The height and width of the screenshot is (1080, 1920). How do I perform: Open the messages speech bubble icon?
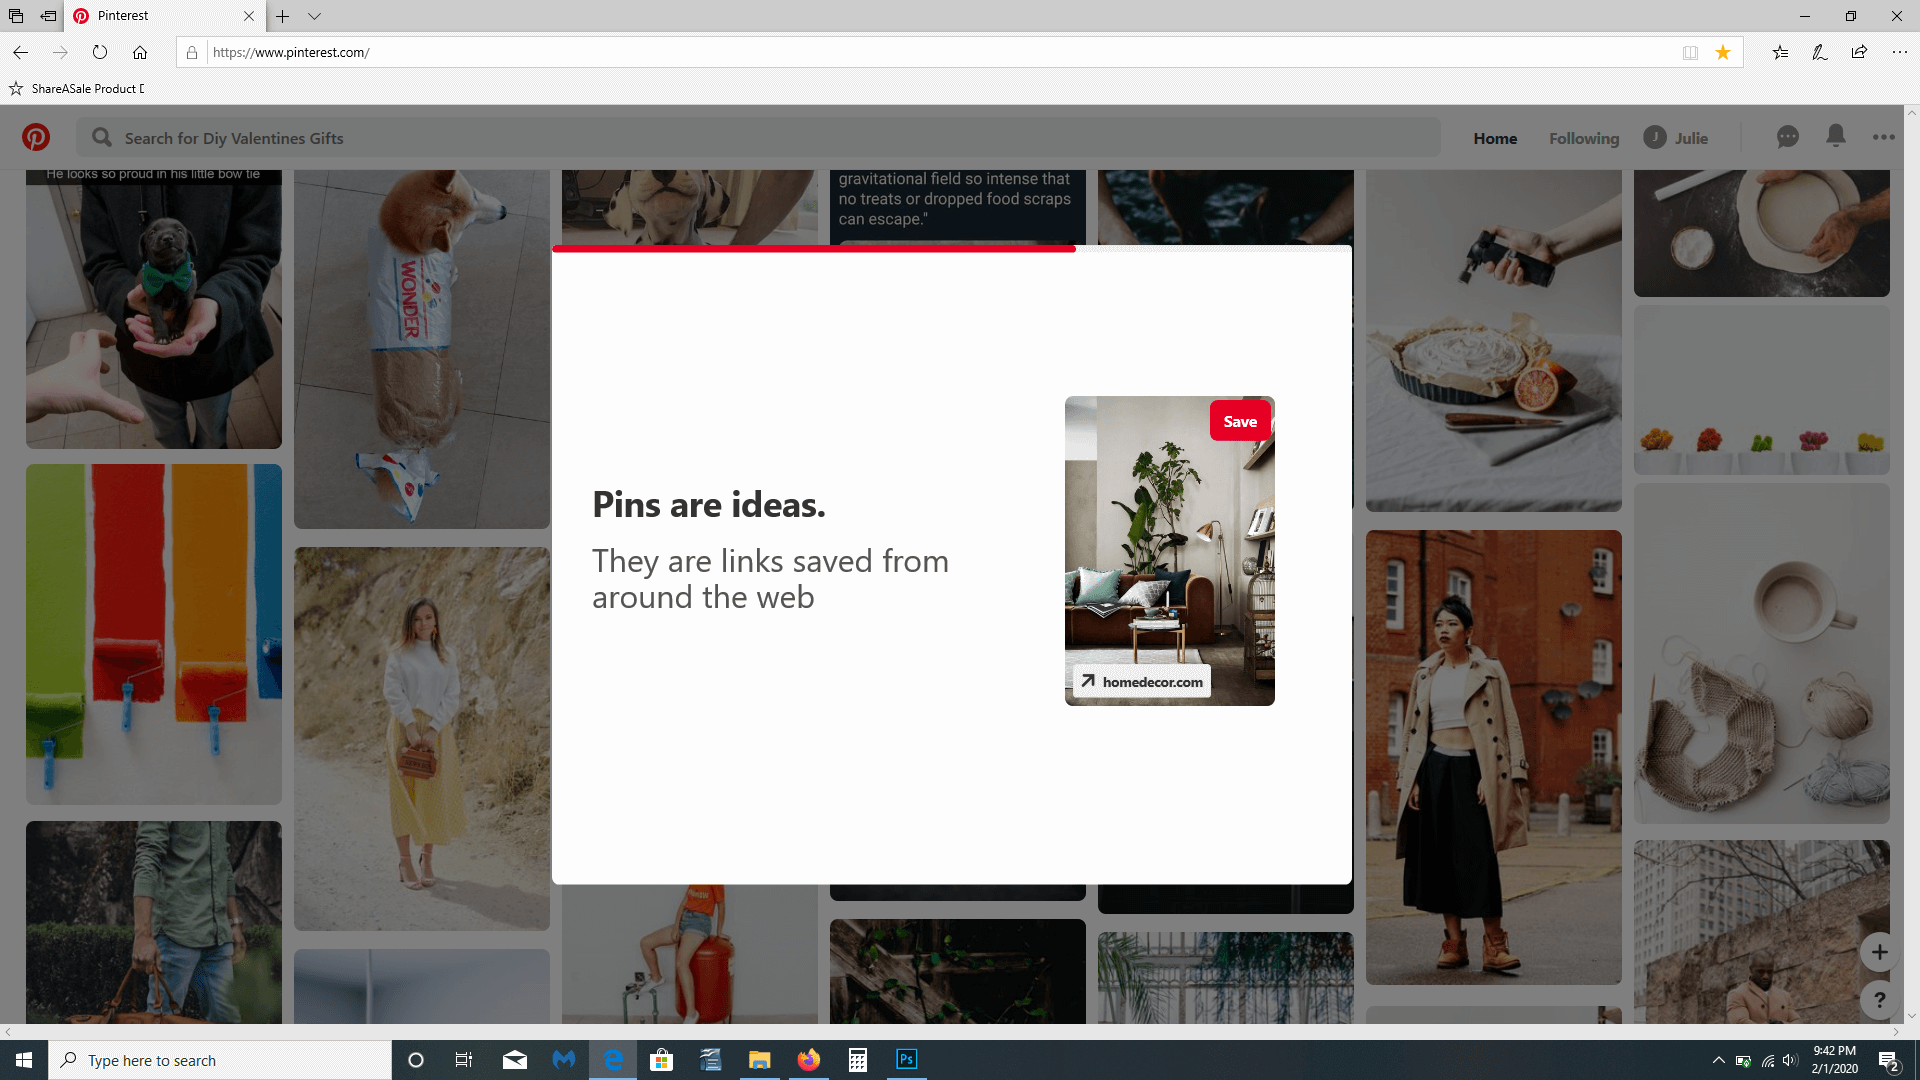coord(1787,137)
